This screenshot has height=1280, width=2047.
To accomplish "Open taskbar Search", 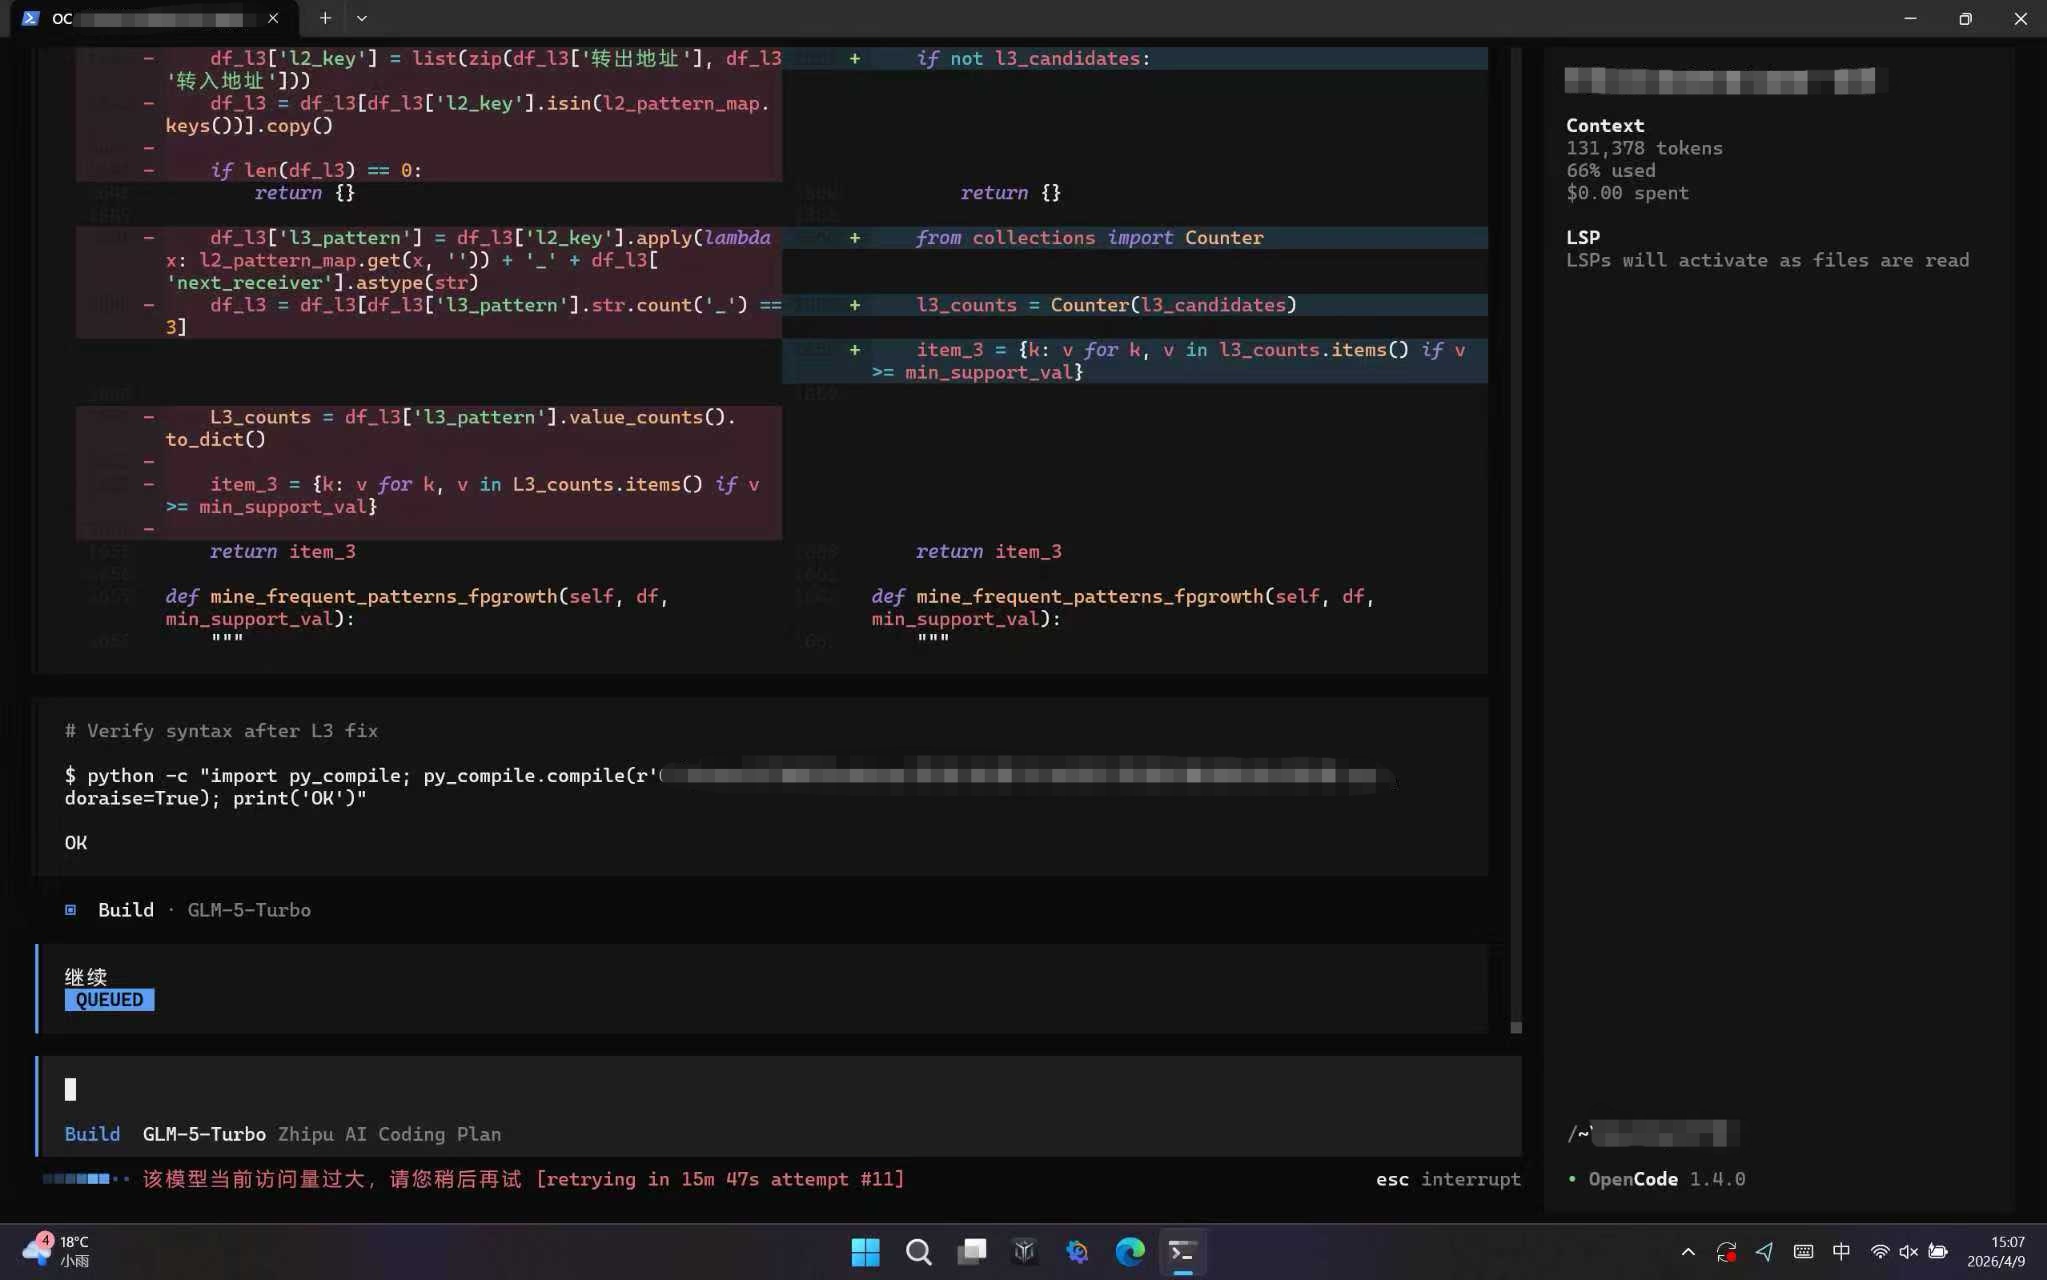I will point(918,1252).
